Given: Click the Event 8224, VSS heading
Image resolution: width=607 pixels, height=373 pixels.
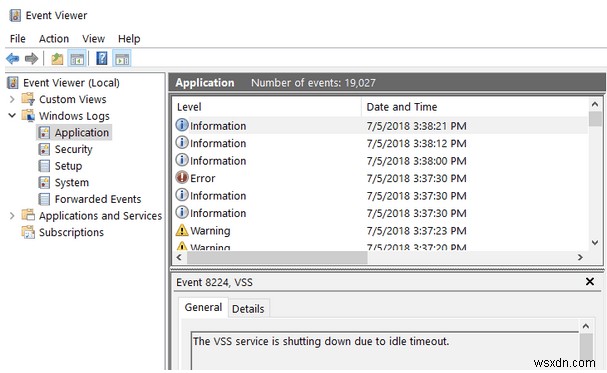Looking at the screenshot, I should point(214,282).
